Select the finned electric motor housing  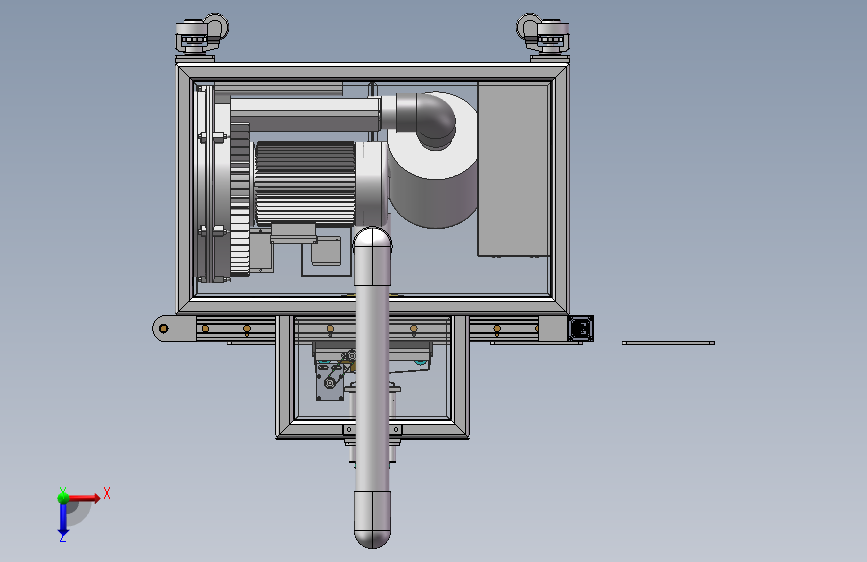tap(305, 184)
